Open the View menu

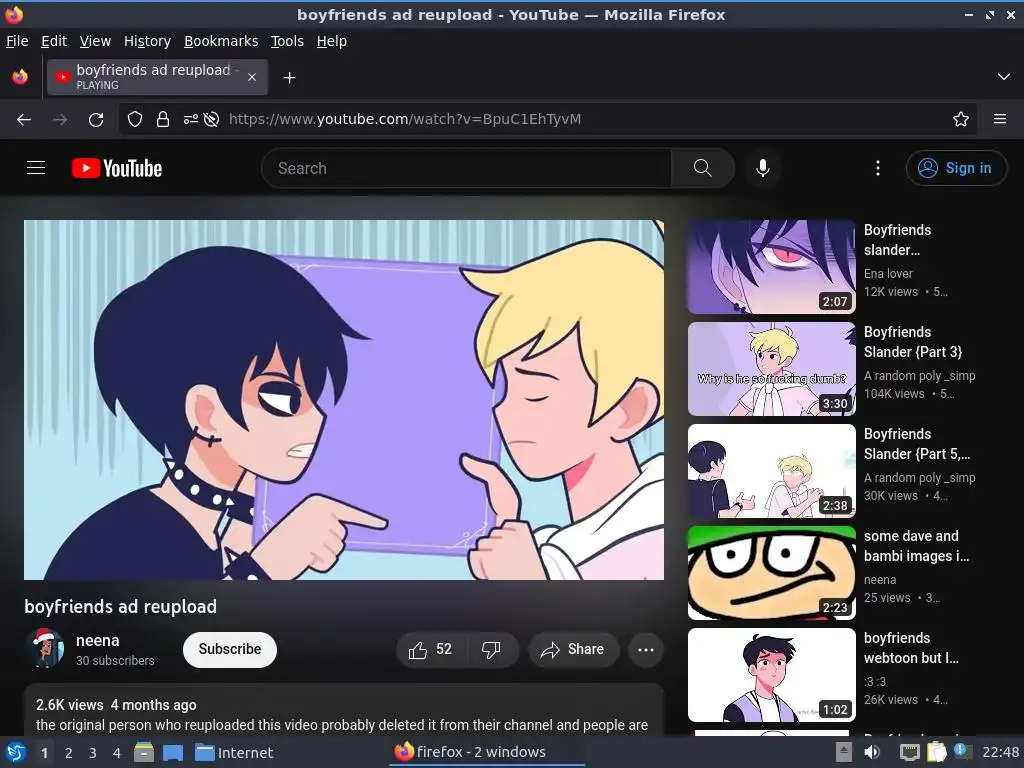pyautogui.click(x=95, y=41)
